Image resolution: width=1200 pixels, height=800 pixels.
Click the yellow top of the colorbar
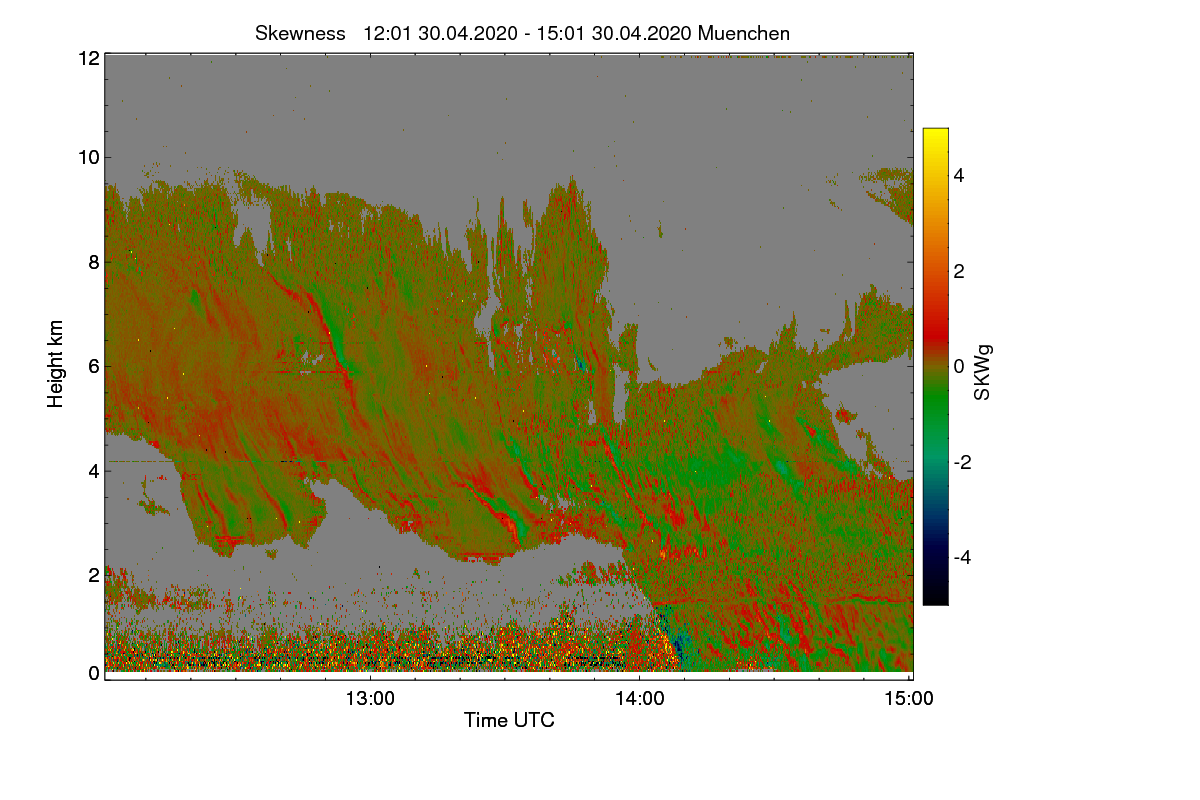(x=935, y=134)
